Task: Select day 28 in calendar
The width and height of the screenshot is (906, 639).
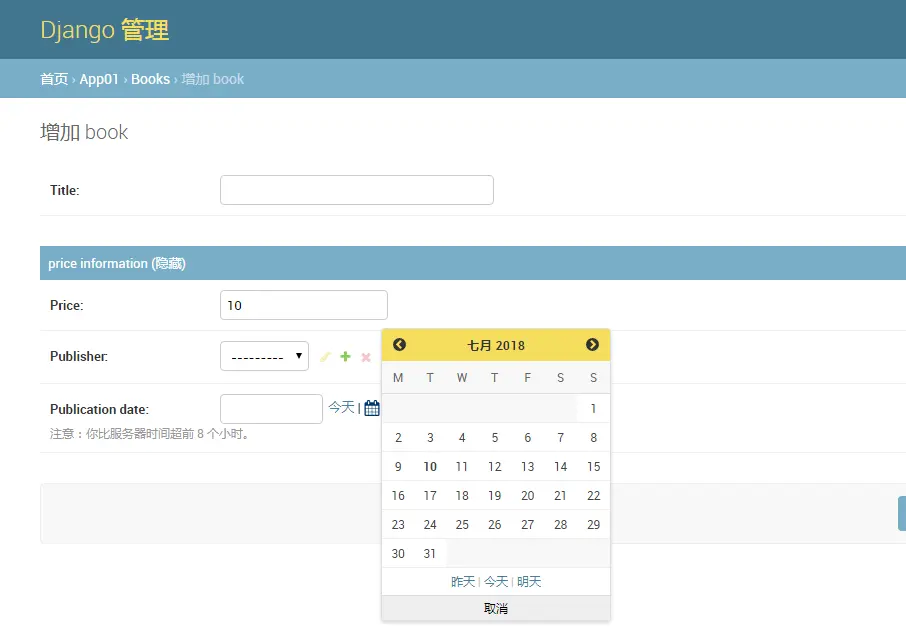Action: coord(560,524)
